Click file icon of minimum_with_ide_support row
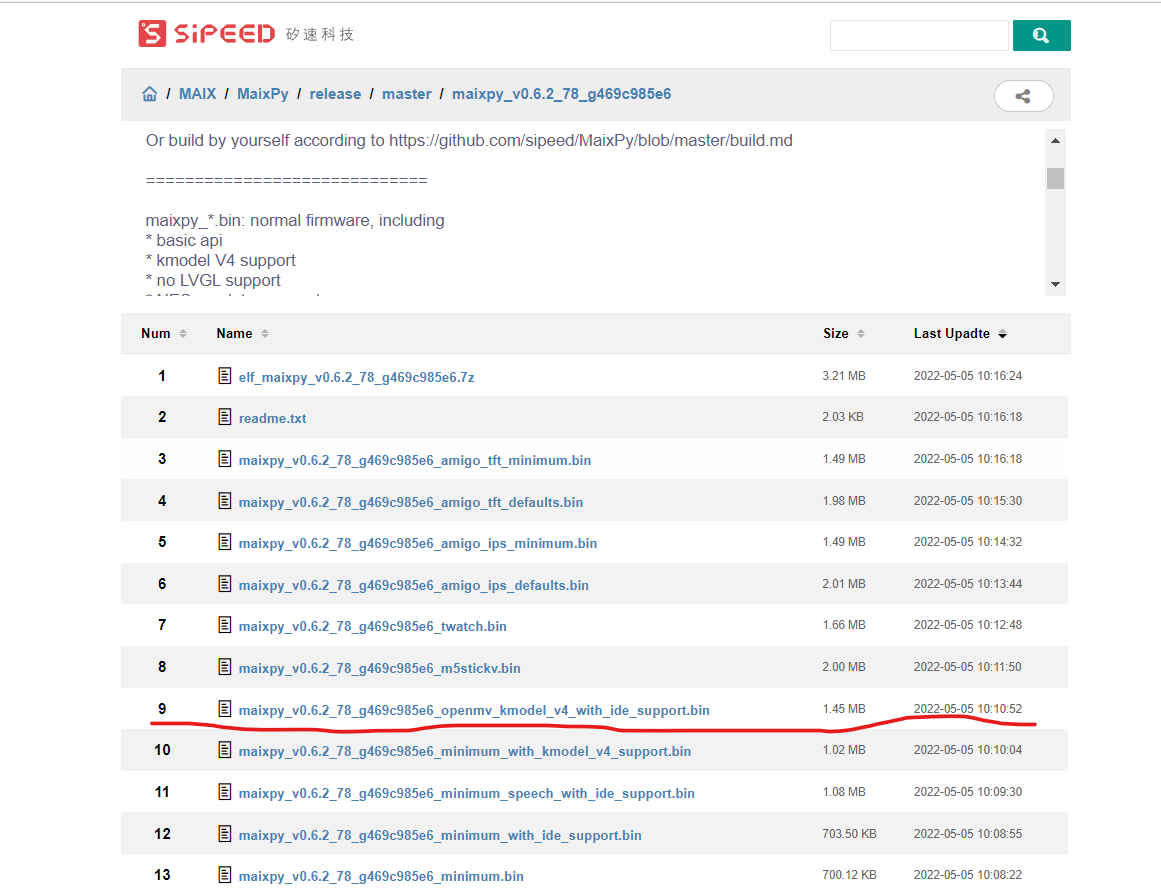This screenshot has height=890, width=1161. coord(225,834)
